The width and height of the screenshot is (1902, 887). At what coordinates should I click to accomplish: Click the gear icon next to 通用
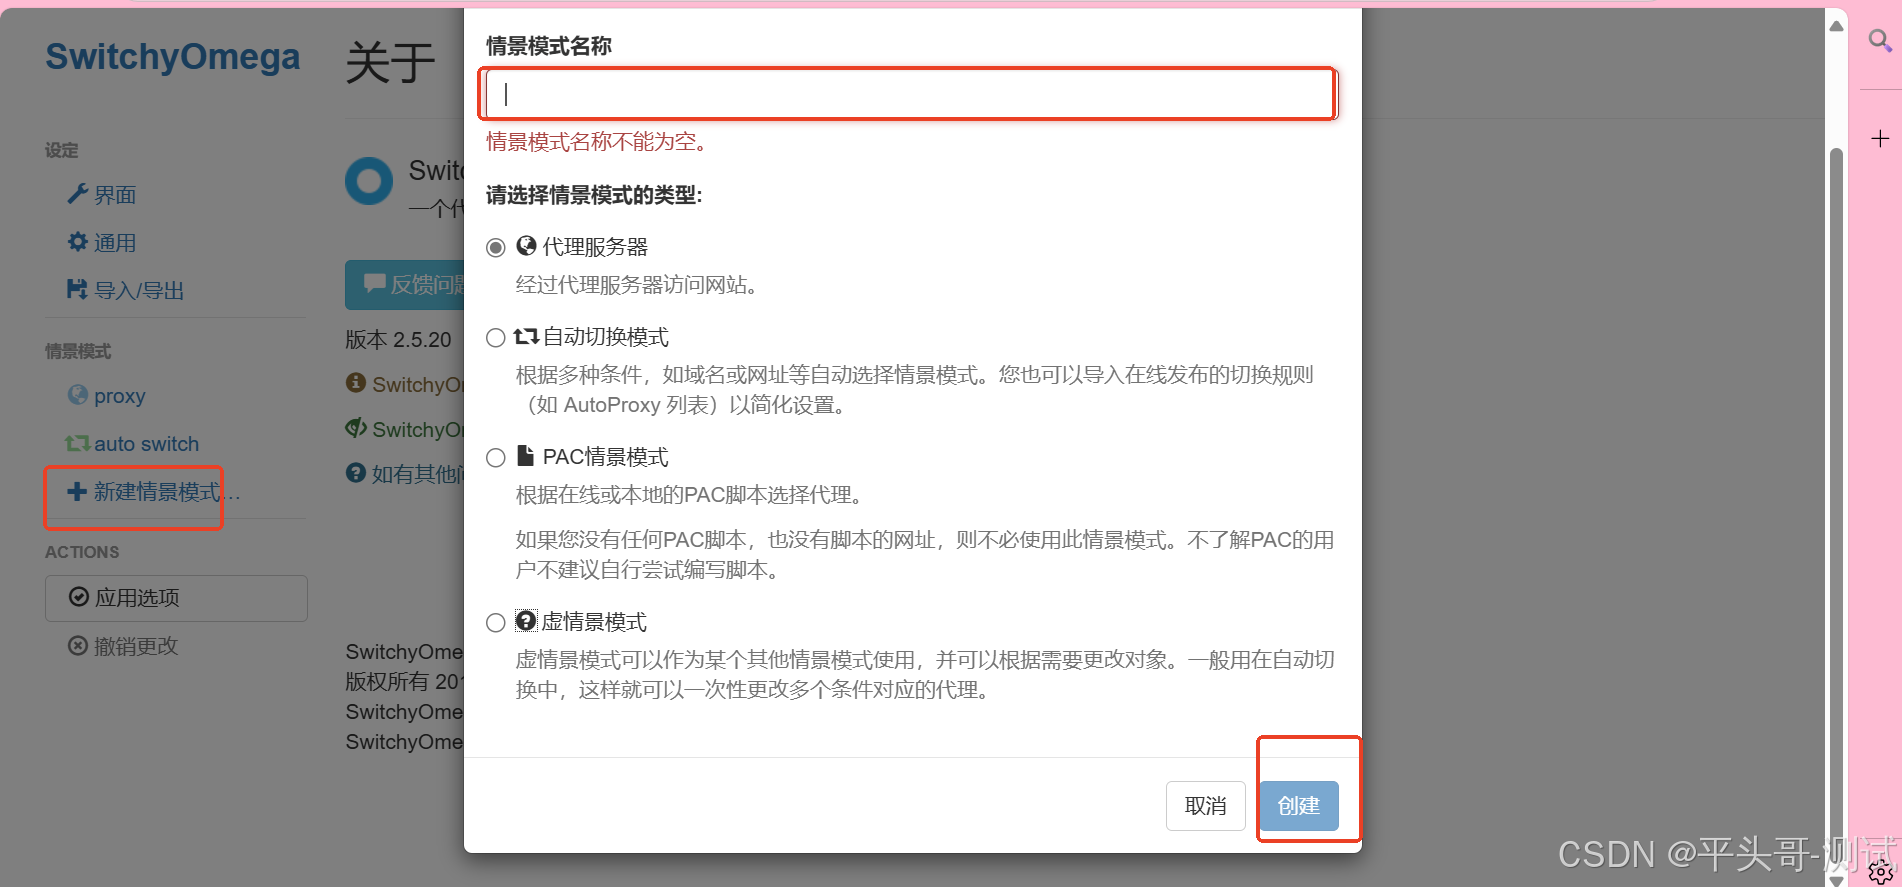77,242
